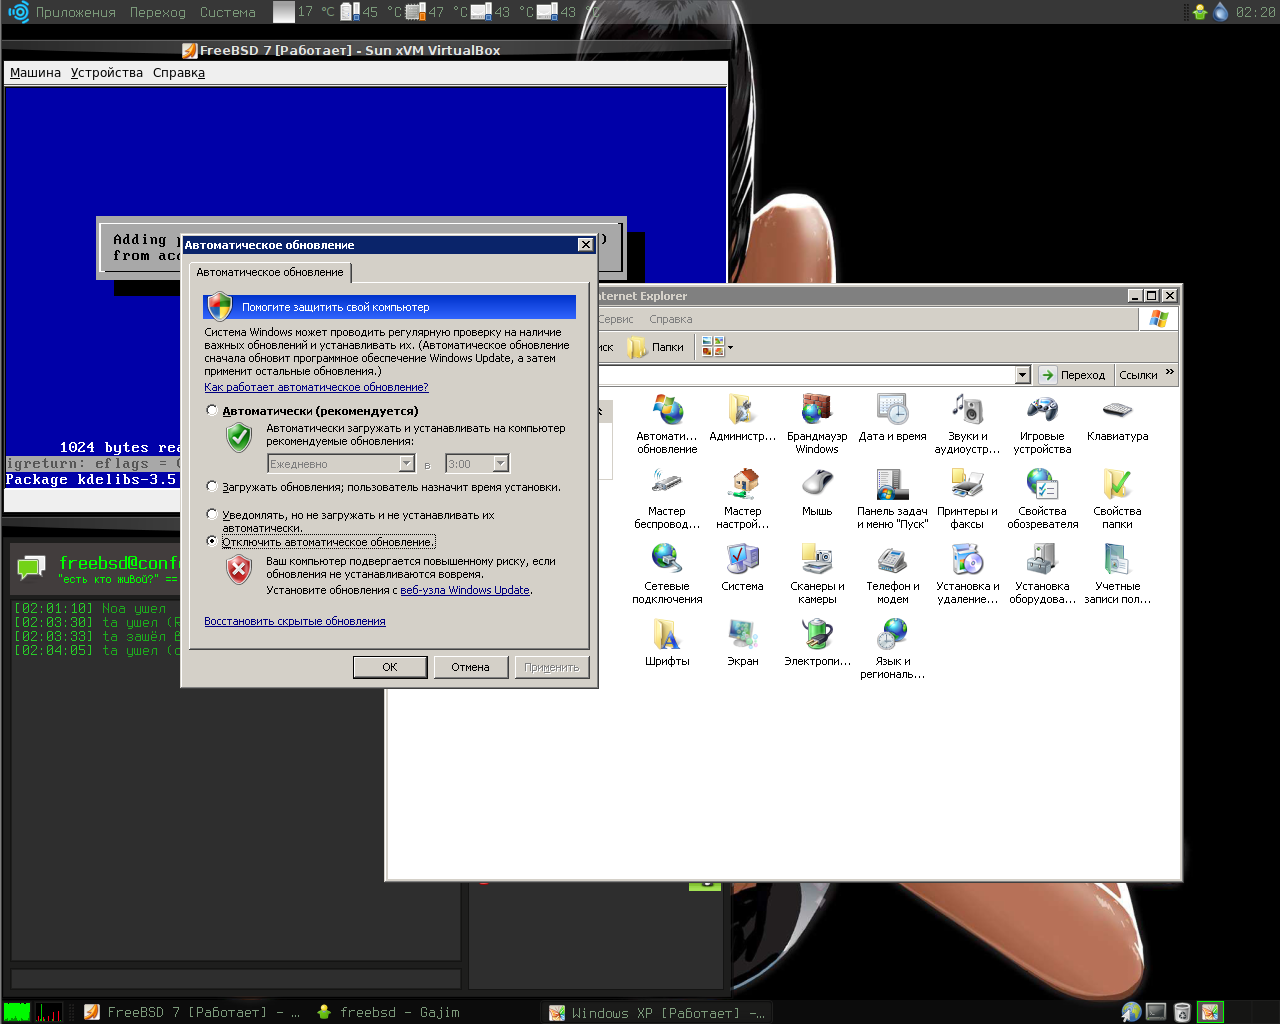Click the Применить button
Screen dimensions: 1280x1024
(x=551, y=667)
